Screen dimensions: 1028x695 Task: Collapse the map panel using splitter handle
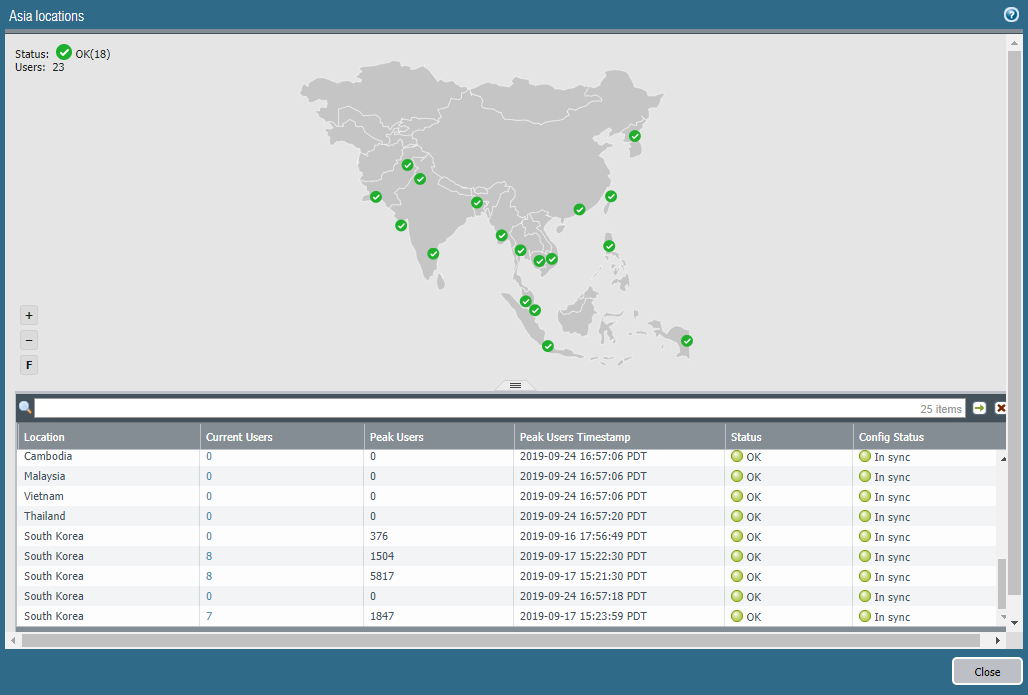click(x=515, y=385)
